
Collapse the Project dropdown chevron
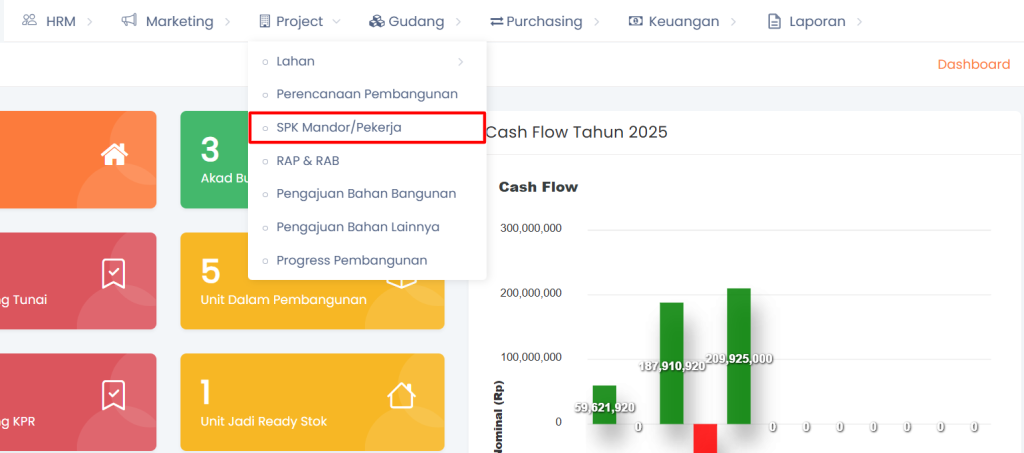[335, 21]
